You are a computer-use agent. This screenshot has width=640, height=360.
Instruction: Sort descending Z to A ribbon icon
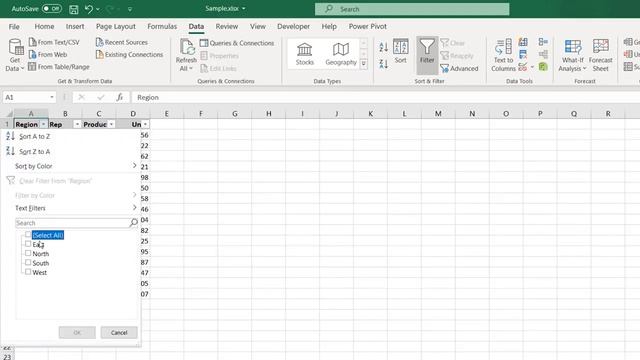(x=383, y=64)
